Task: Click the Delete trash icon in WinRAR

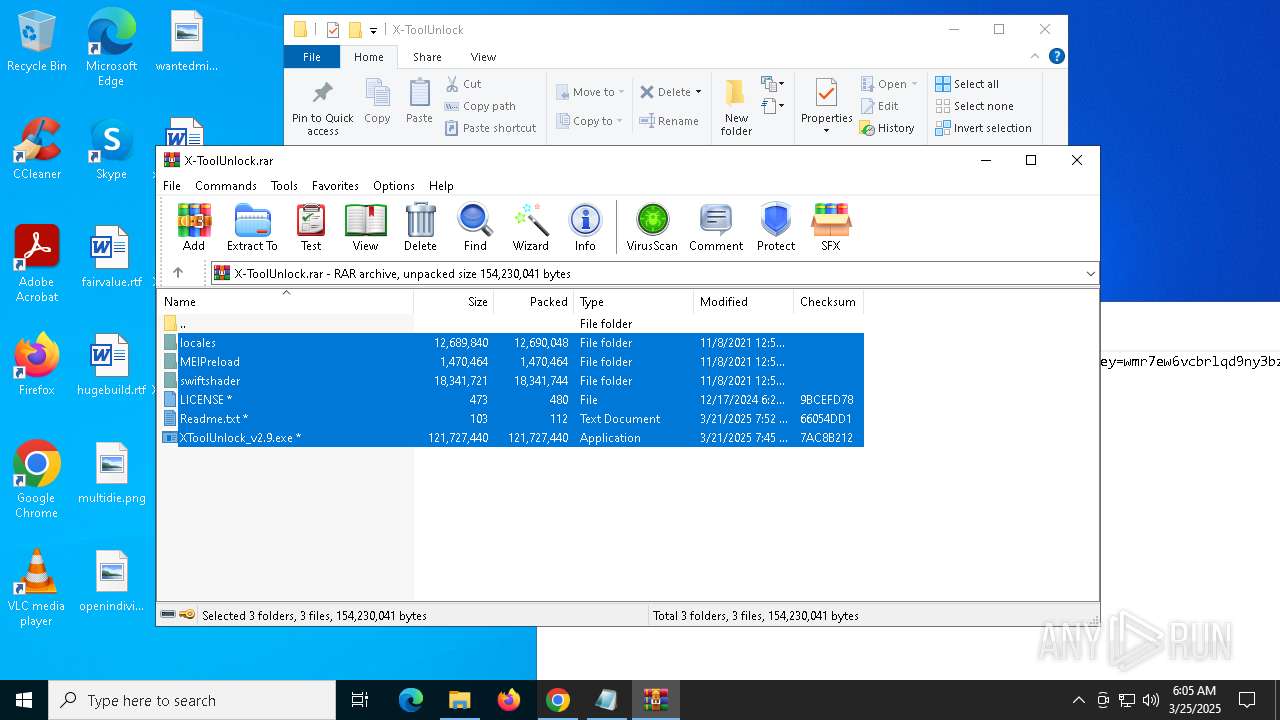Action: click(420, 227)
